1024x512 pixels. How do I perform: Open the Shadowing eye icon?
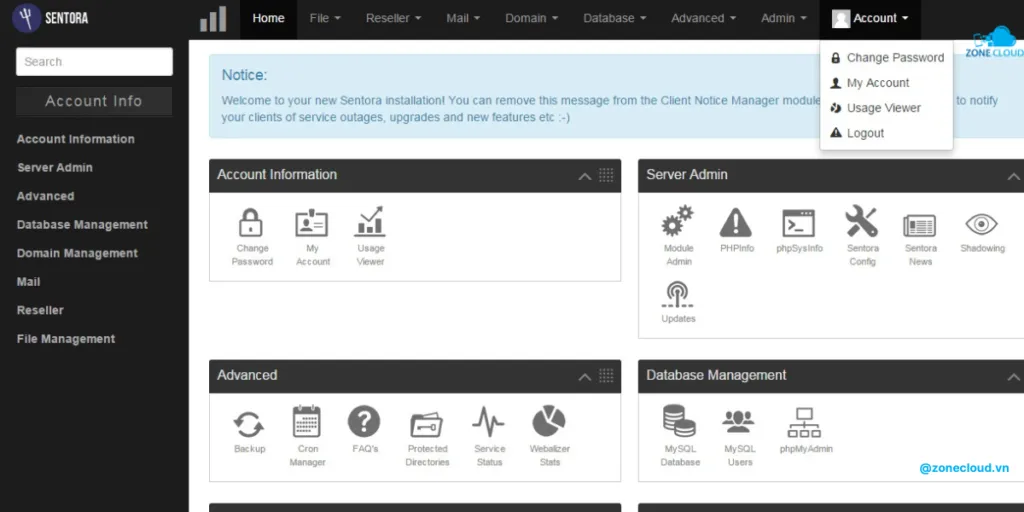pyautogui.click(x=982, y=224)
